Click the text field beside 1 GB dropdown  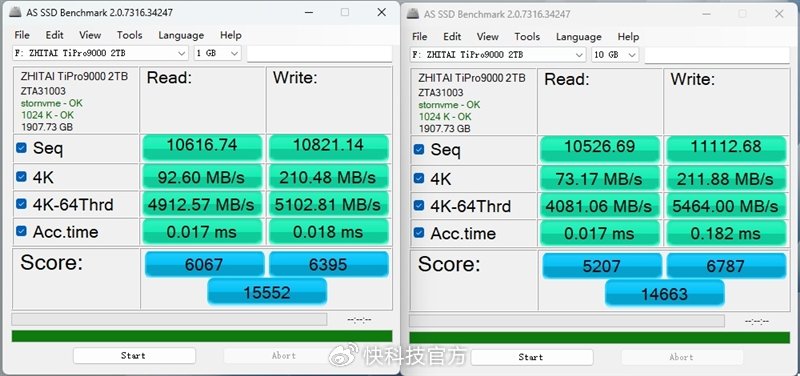point(319,54)
